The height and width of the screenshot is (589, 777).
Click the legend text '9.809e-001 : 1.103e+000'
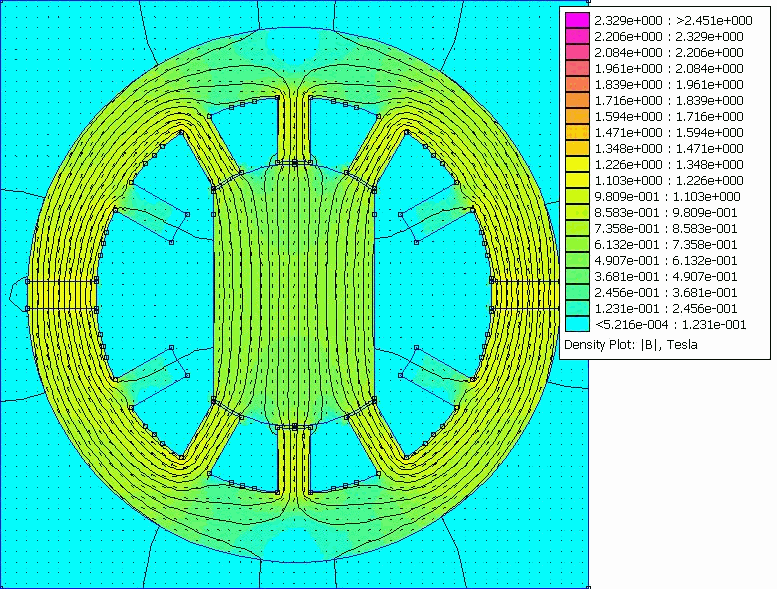[667, 197]
